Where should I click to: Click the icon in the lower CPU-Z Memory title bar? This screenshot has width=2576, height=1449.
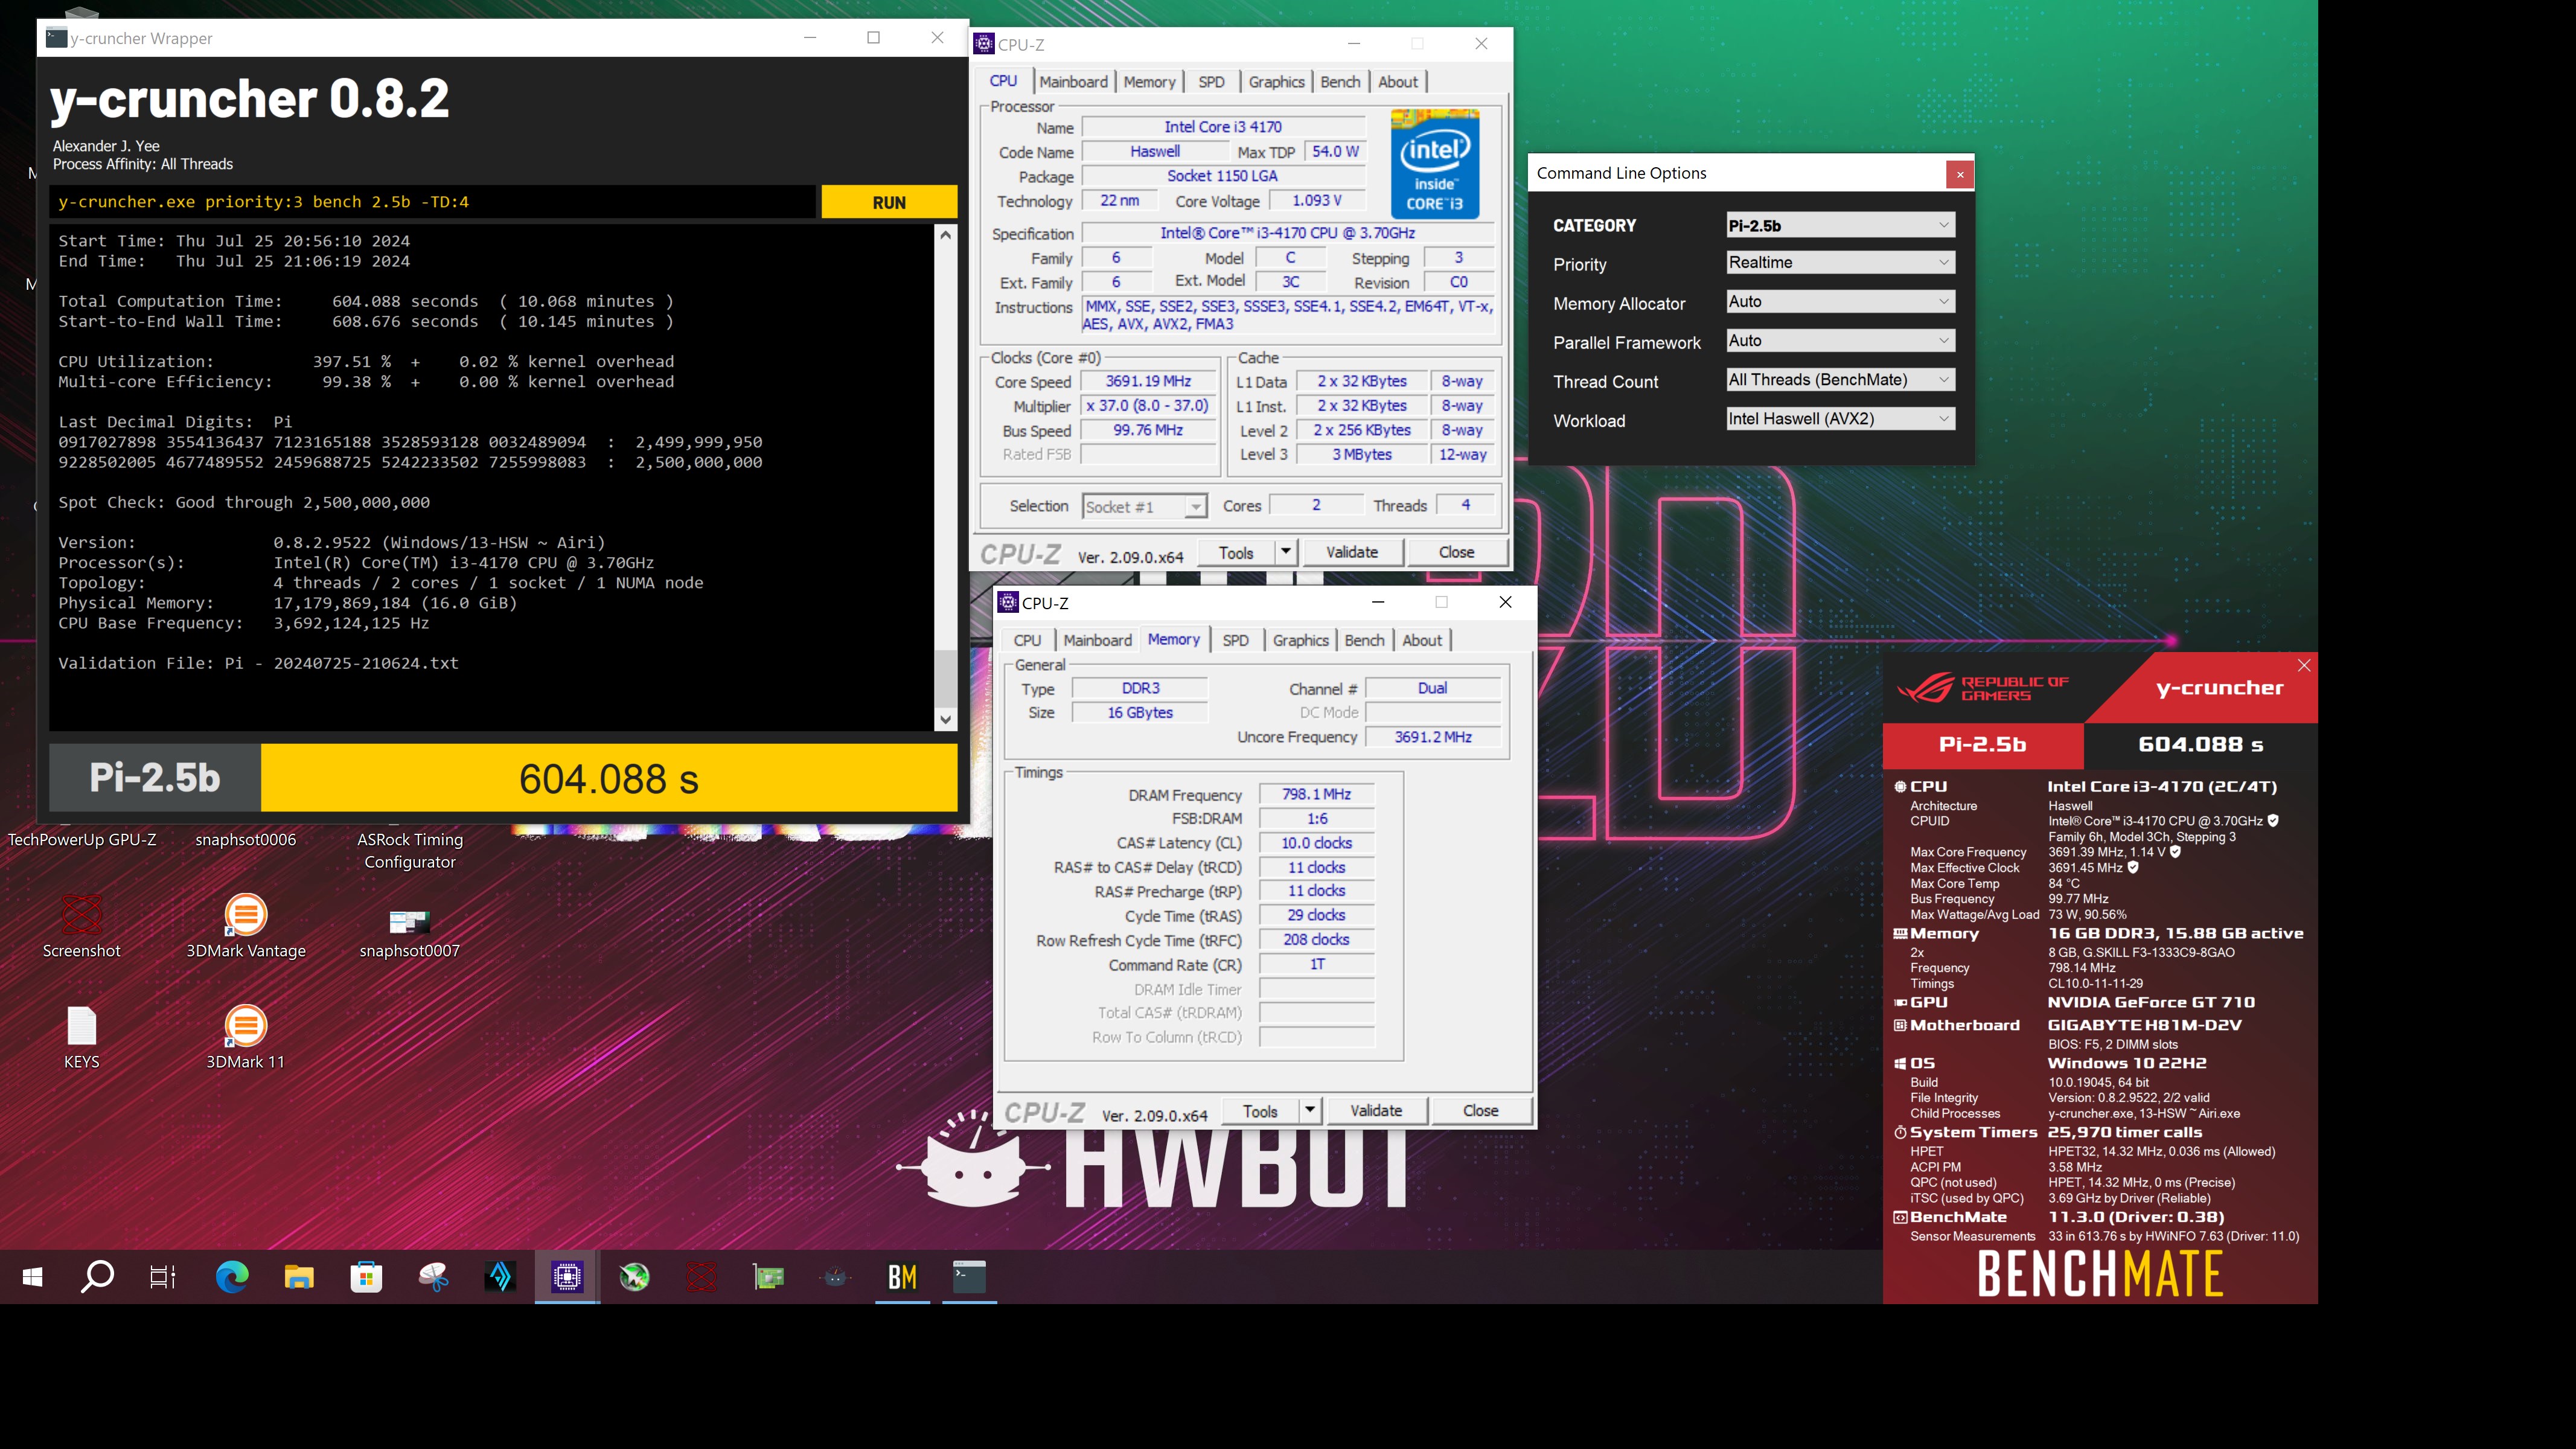tap(1008, 602)
